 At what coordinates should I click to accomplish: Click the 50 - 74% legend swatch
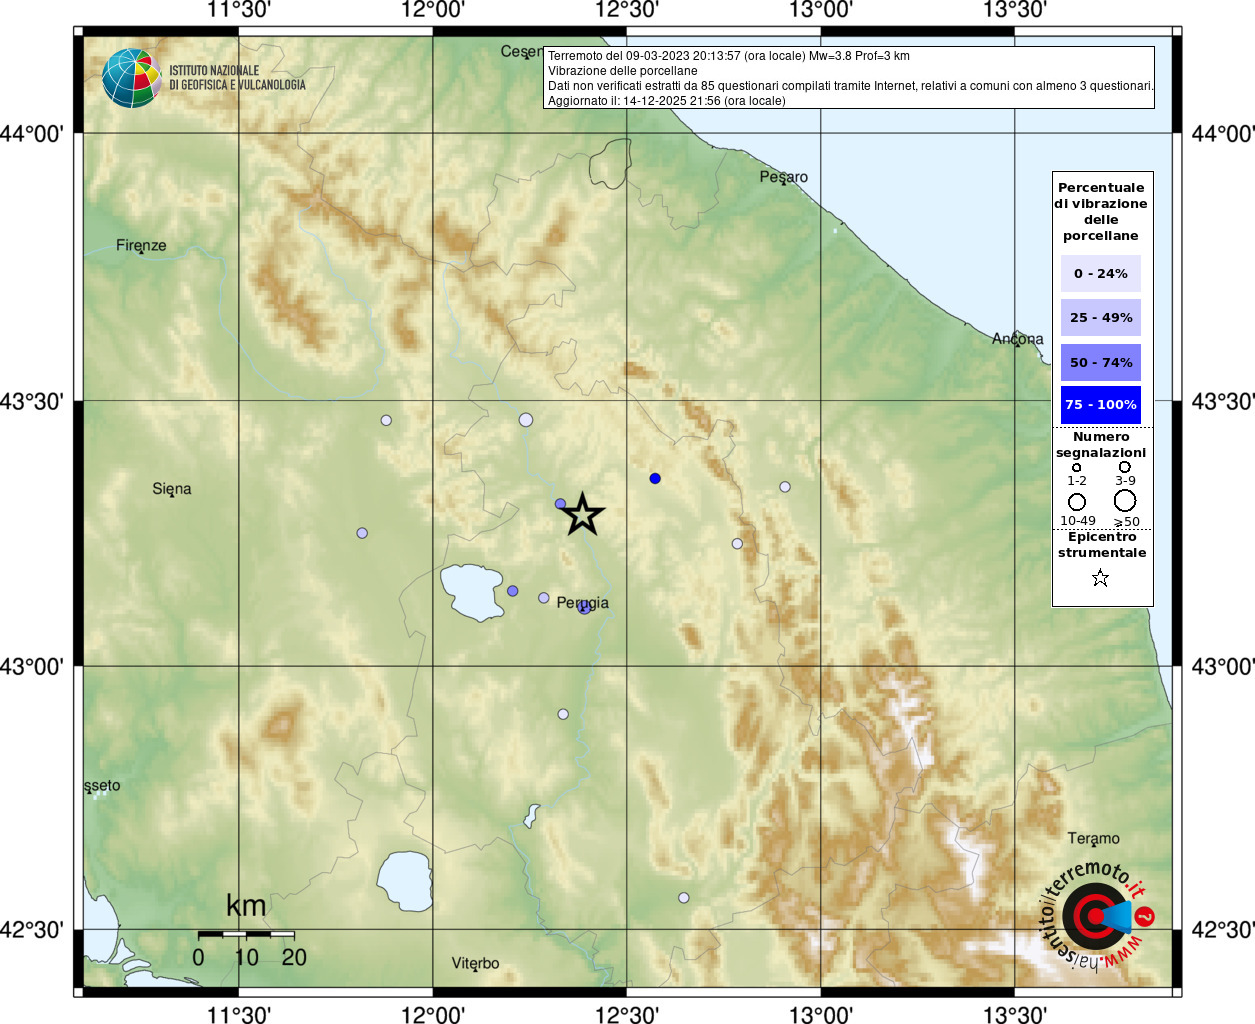pos(1101,362)
